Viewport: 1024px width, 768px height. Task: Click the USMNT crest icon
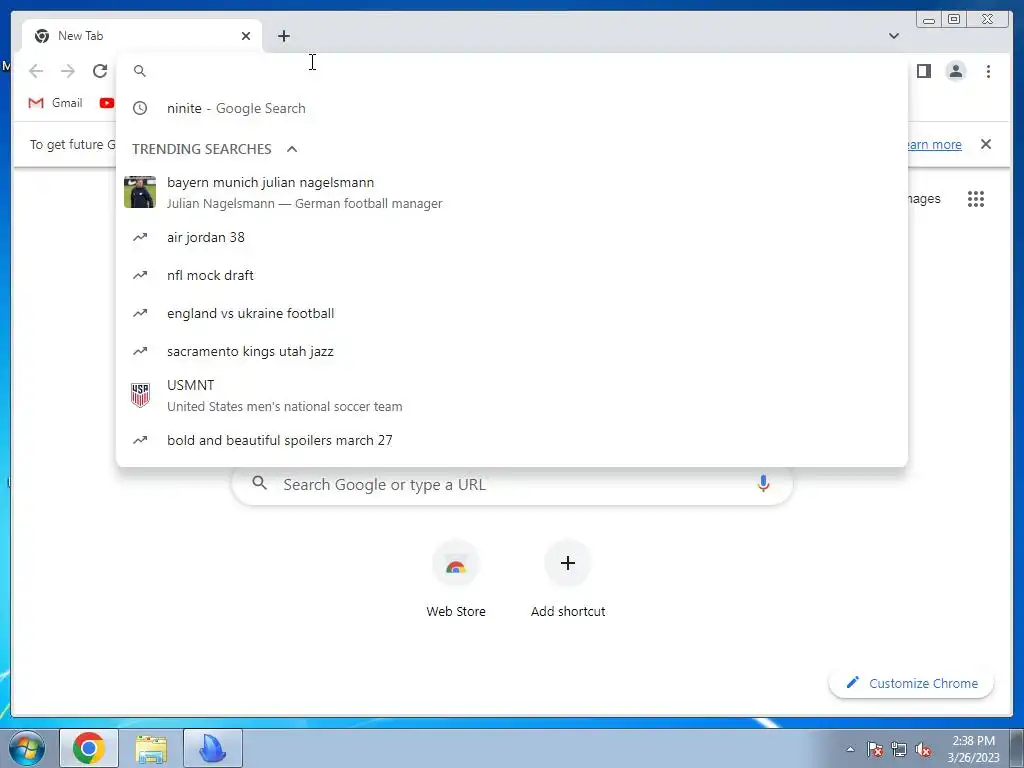140,395
